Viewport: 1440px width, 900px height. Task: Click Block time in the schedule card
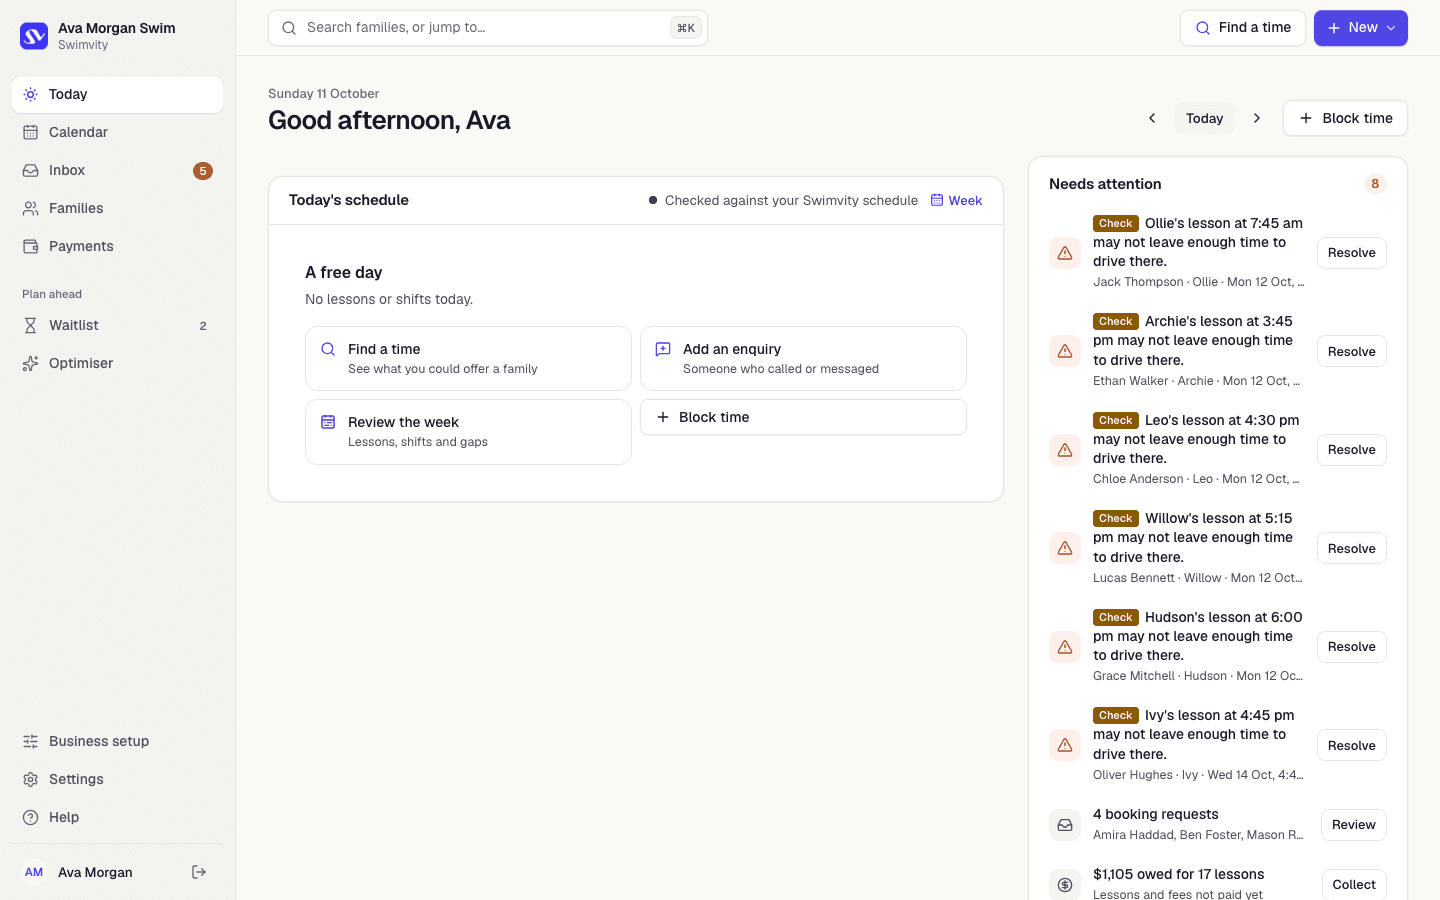[803, 417]
